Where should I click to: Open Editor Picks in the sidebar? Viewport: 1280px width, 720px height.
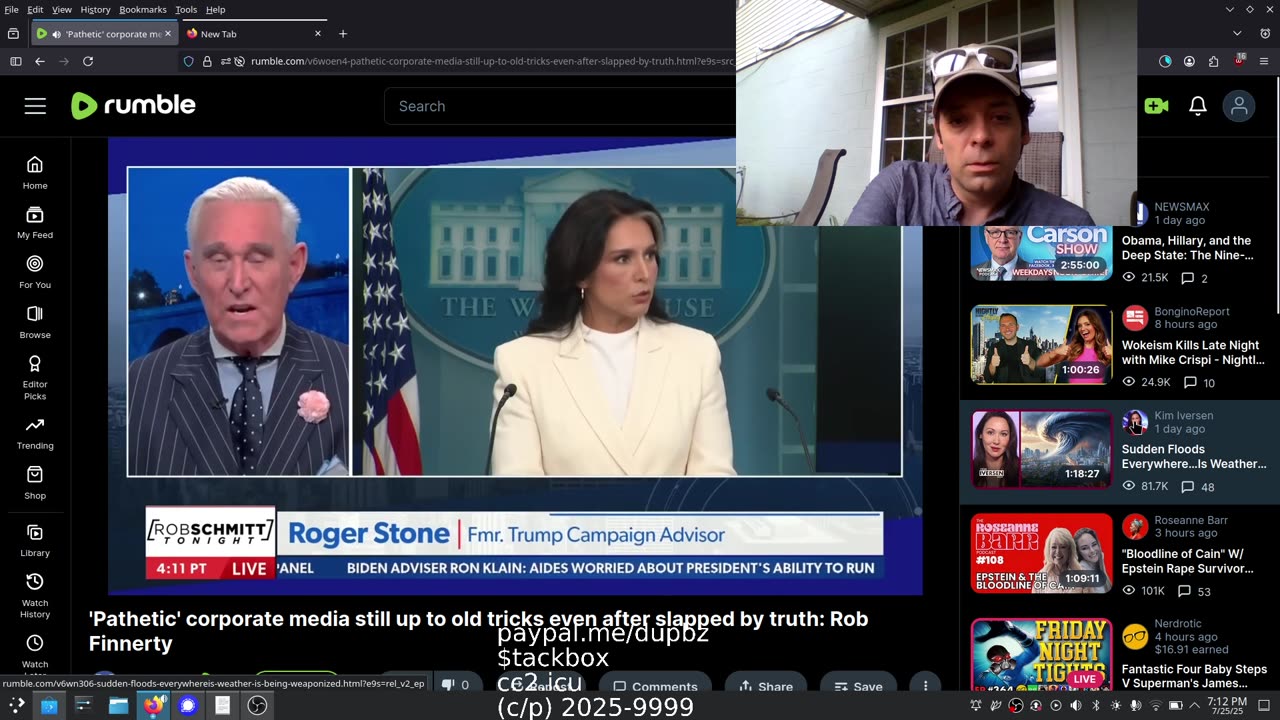[35, 377]
